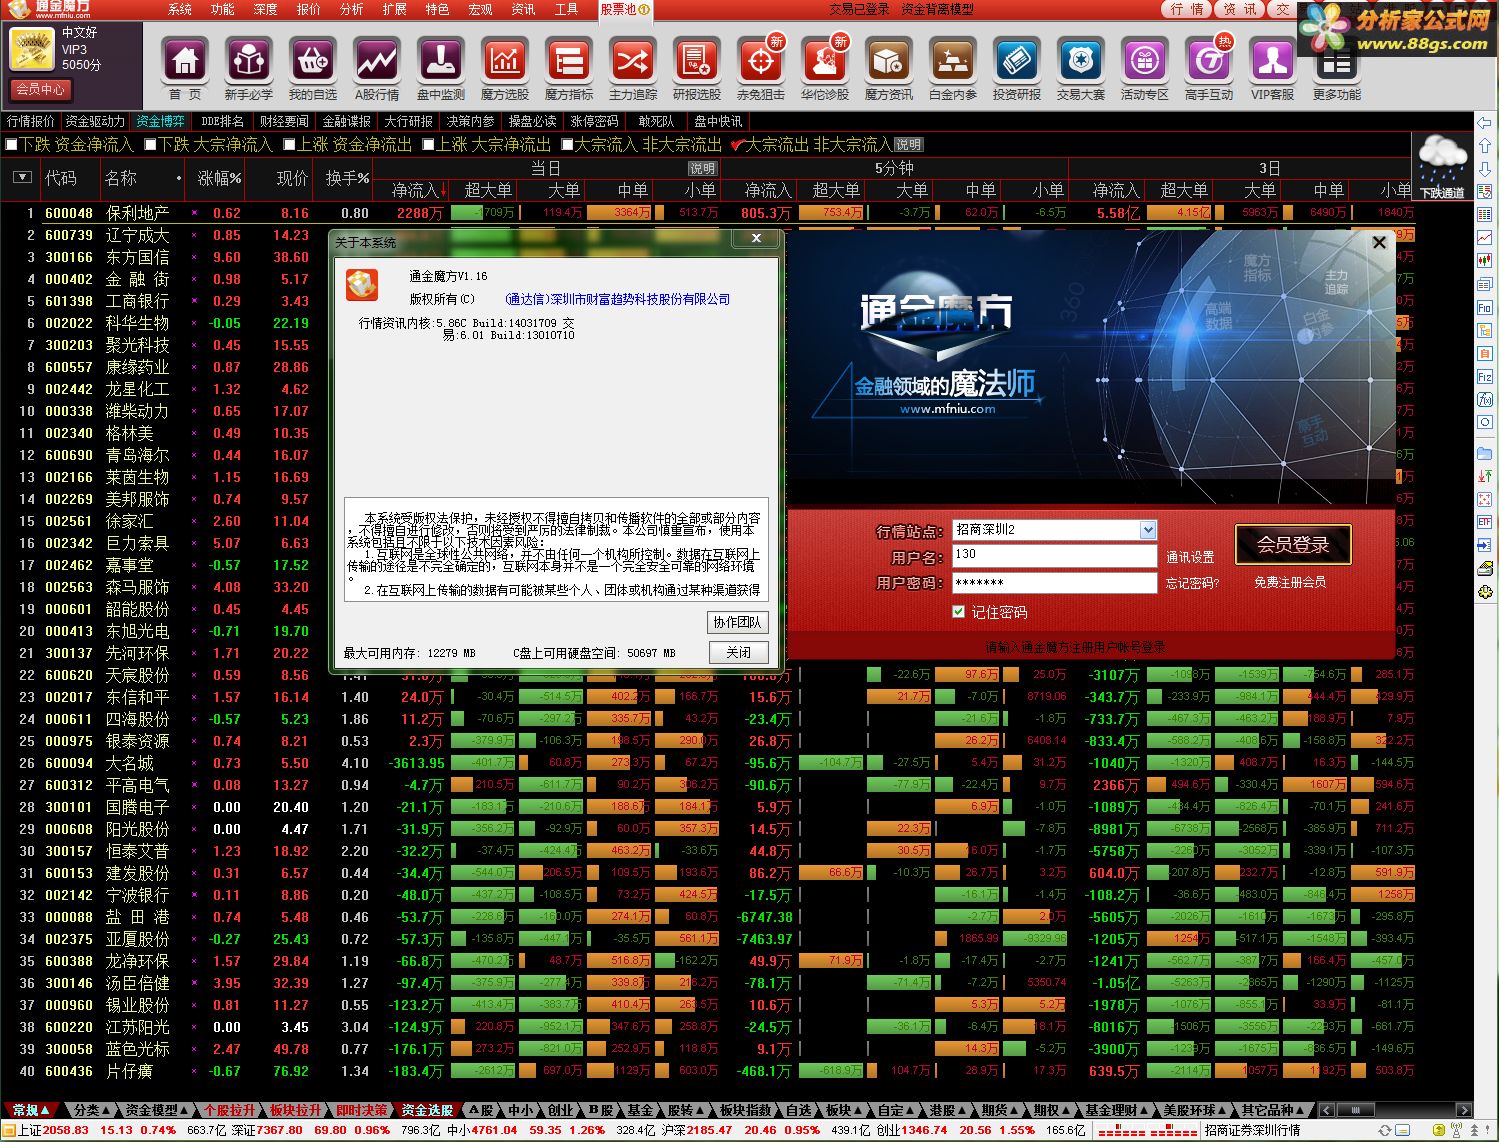Check 下跌 大宗净流入 filter
The image size is (1499, 1142).
(150, 145)
